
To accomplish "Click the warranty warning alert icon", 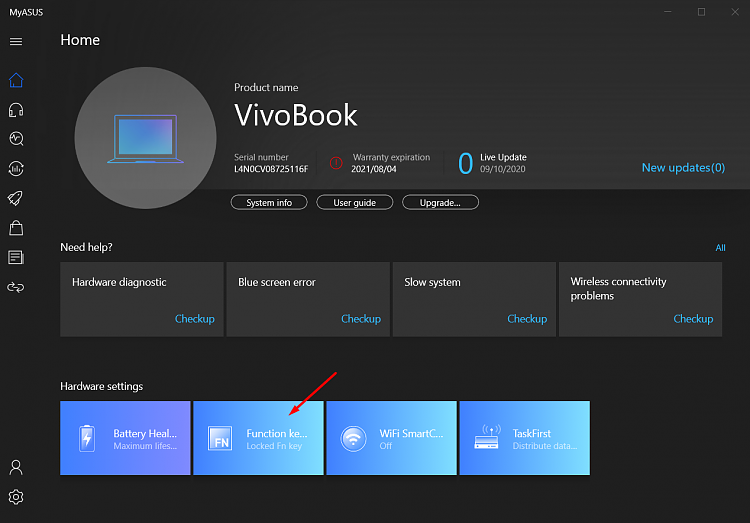I will (336, 163).
